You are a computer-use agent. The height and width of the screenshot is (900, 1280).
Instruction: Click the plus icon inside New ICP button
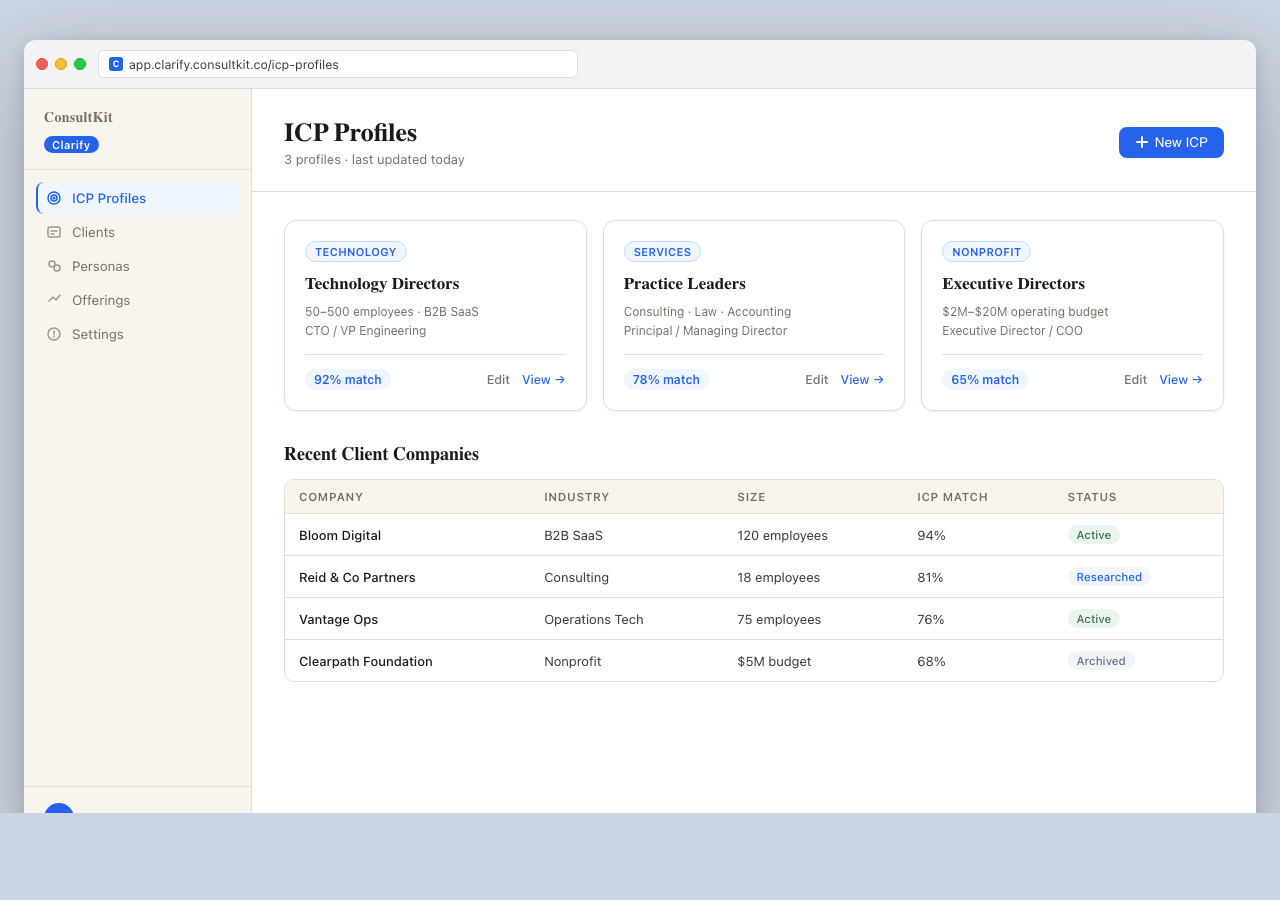(x=1140, y=142)
